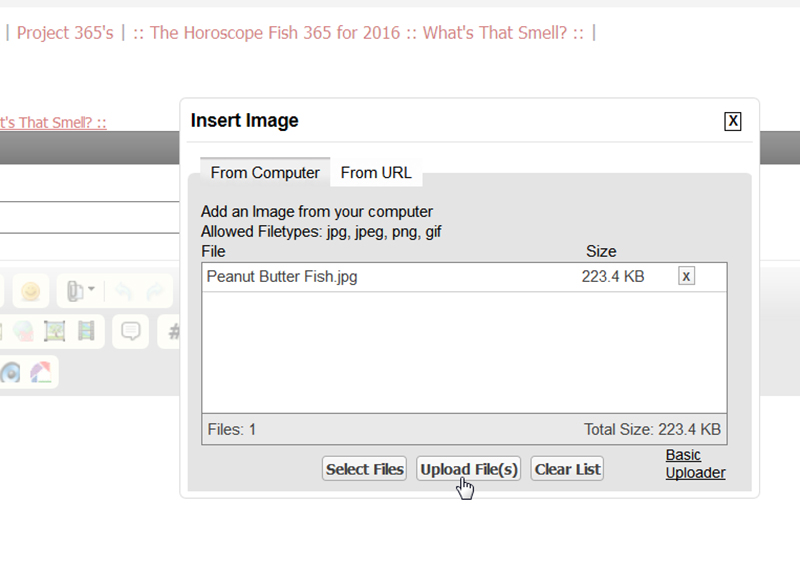Switch to the From URL tab

pos(375,173)
